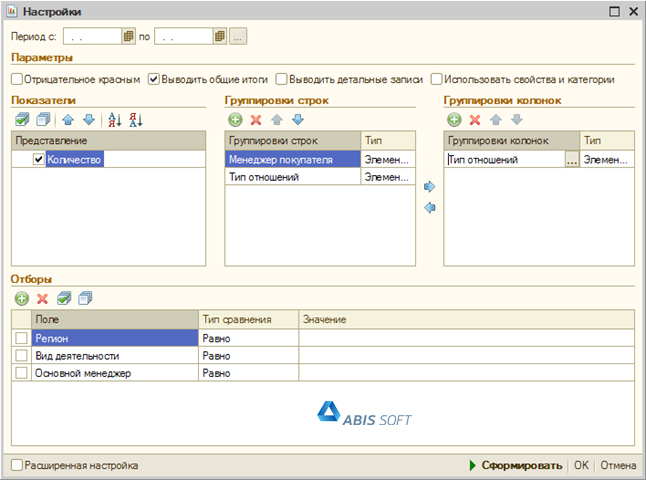Move grouping to rows with left arrow
The image size is (646, 480).
coord(429,207)
